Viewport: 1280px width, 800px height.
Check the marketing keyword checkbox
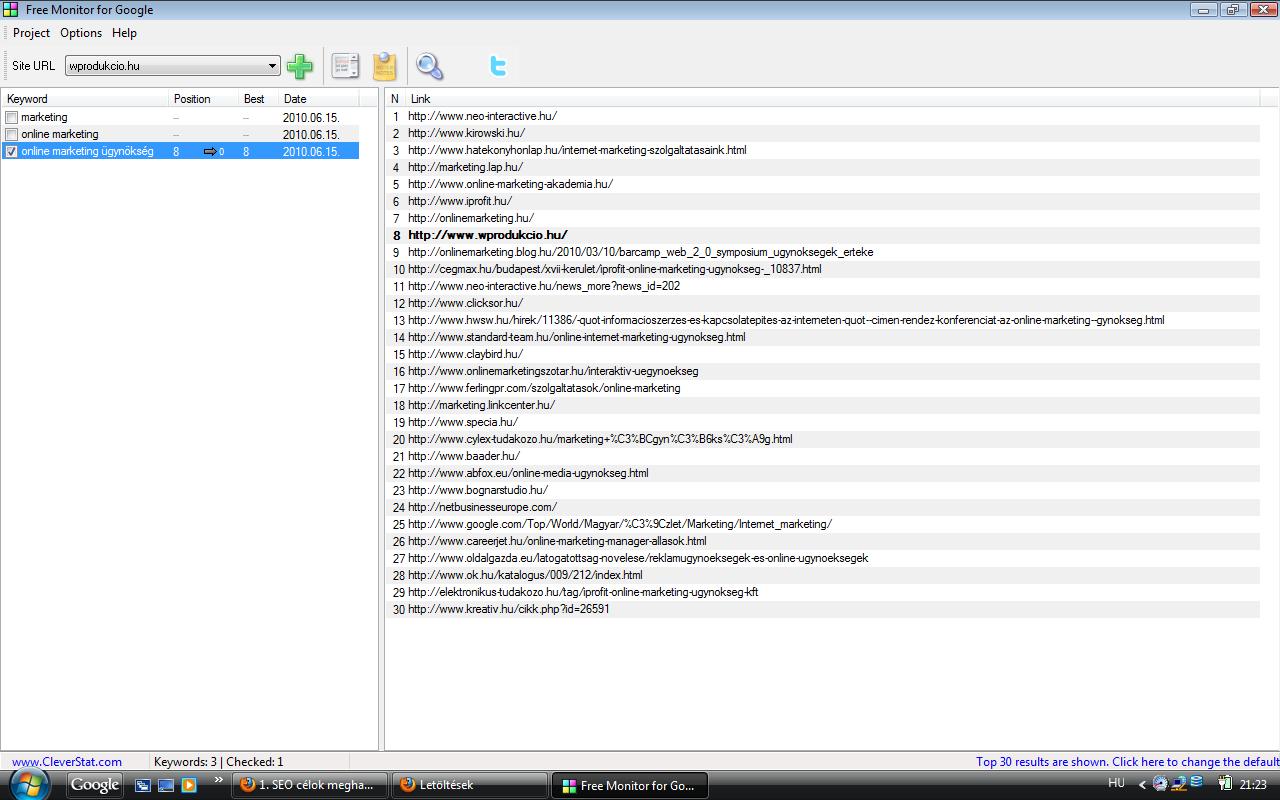coord(12,118)
